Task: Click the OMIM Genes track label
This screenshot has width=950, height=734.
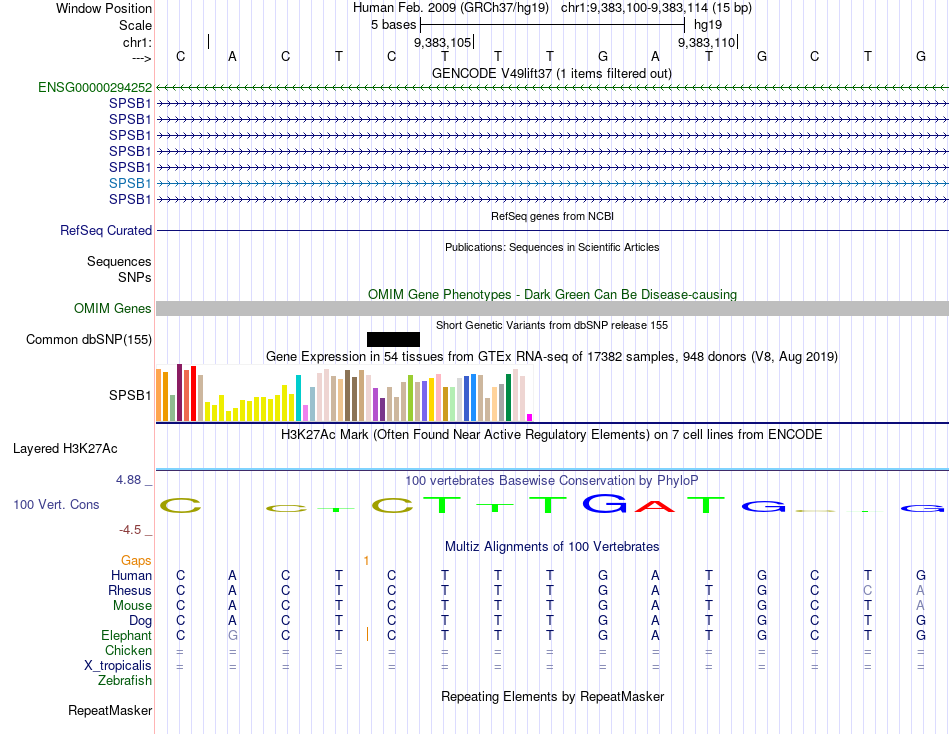Action: click(112, 309)
